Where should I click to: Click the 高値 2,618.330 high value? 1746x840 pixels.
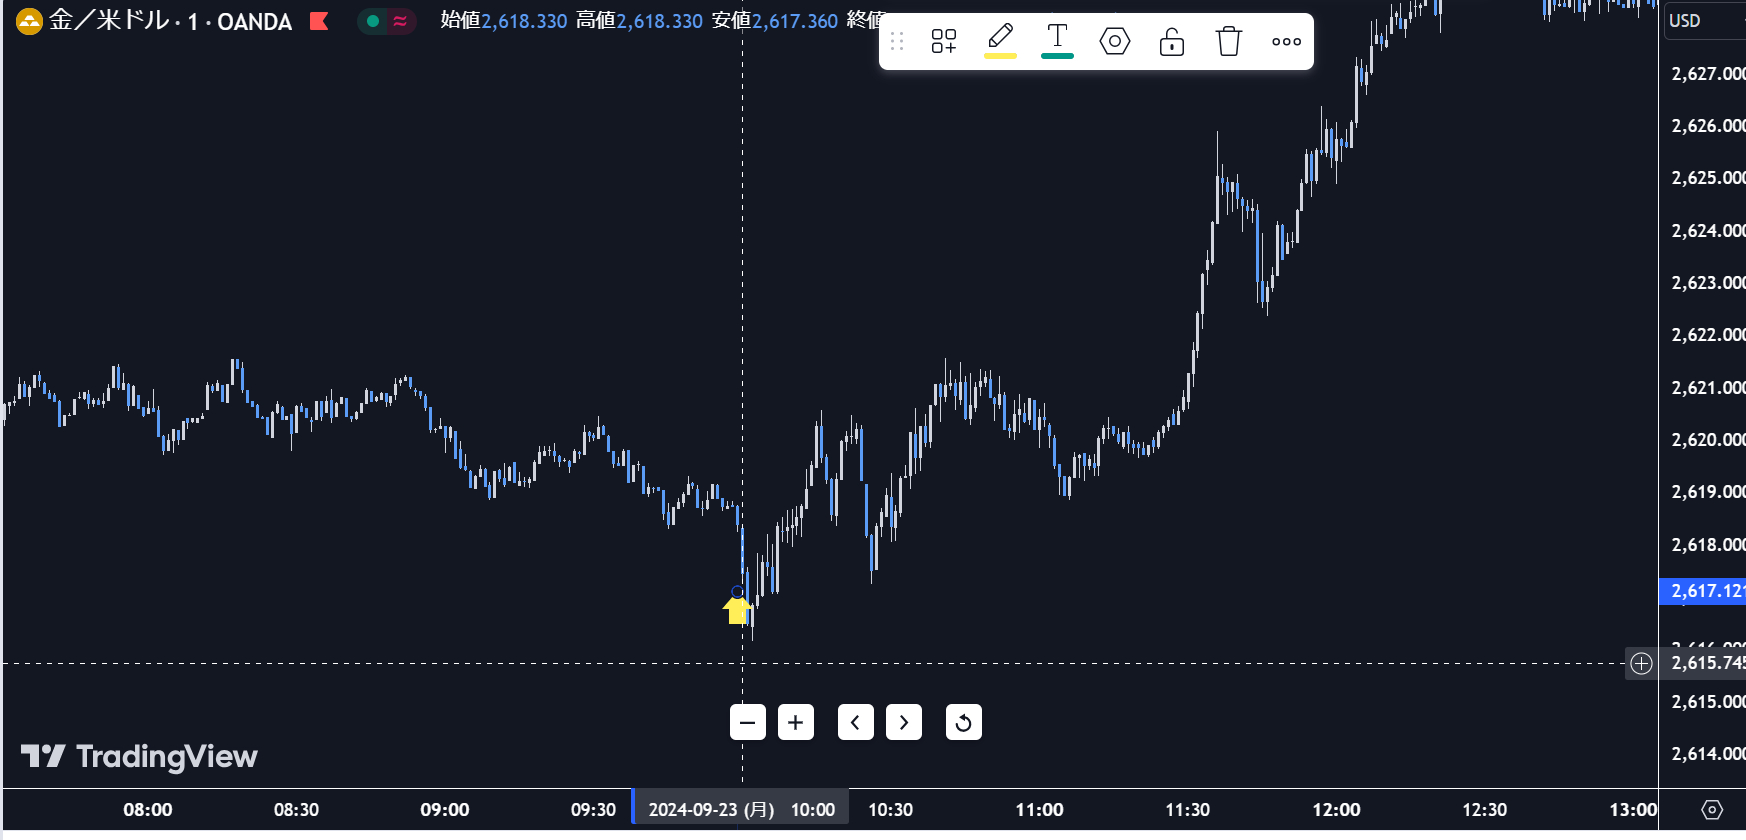coord(639,21)
